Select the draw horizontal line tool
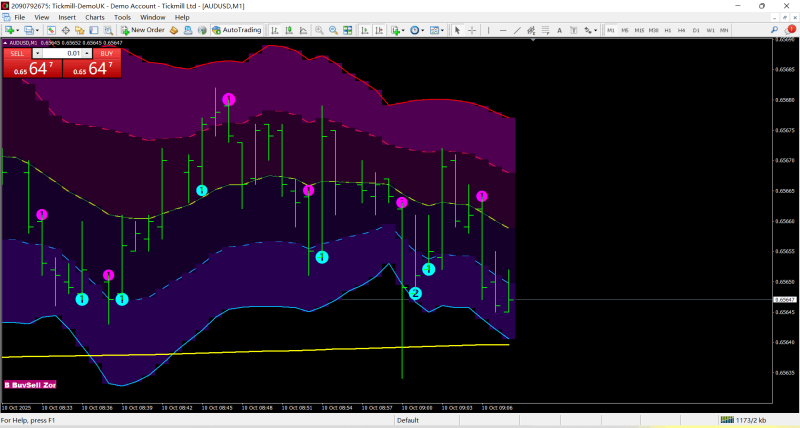Viewport: 800px width, 428px height. pos(502,30)
